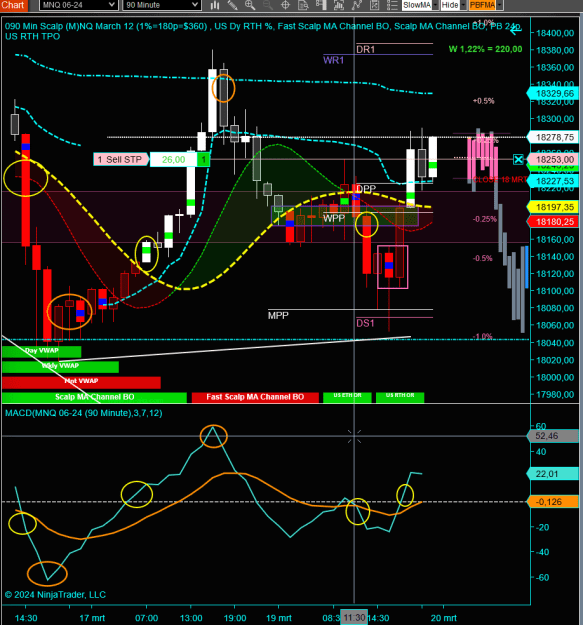Click the orange PBFMA button
The width and height of the screenshot is (583, 625).
(482, 5)
